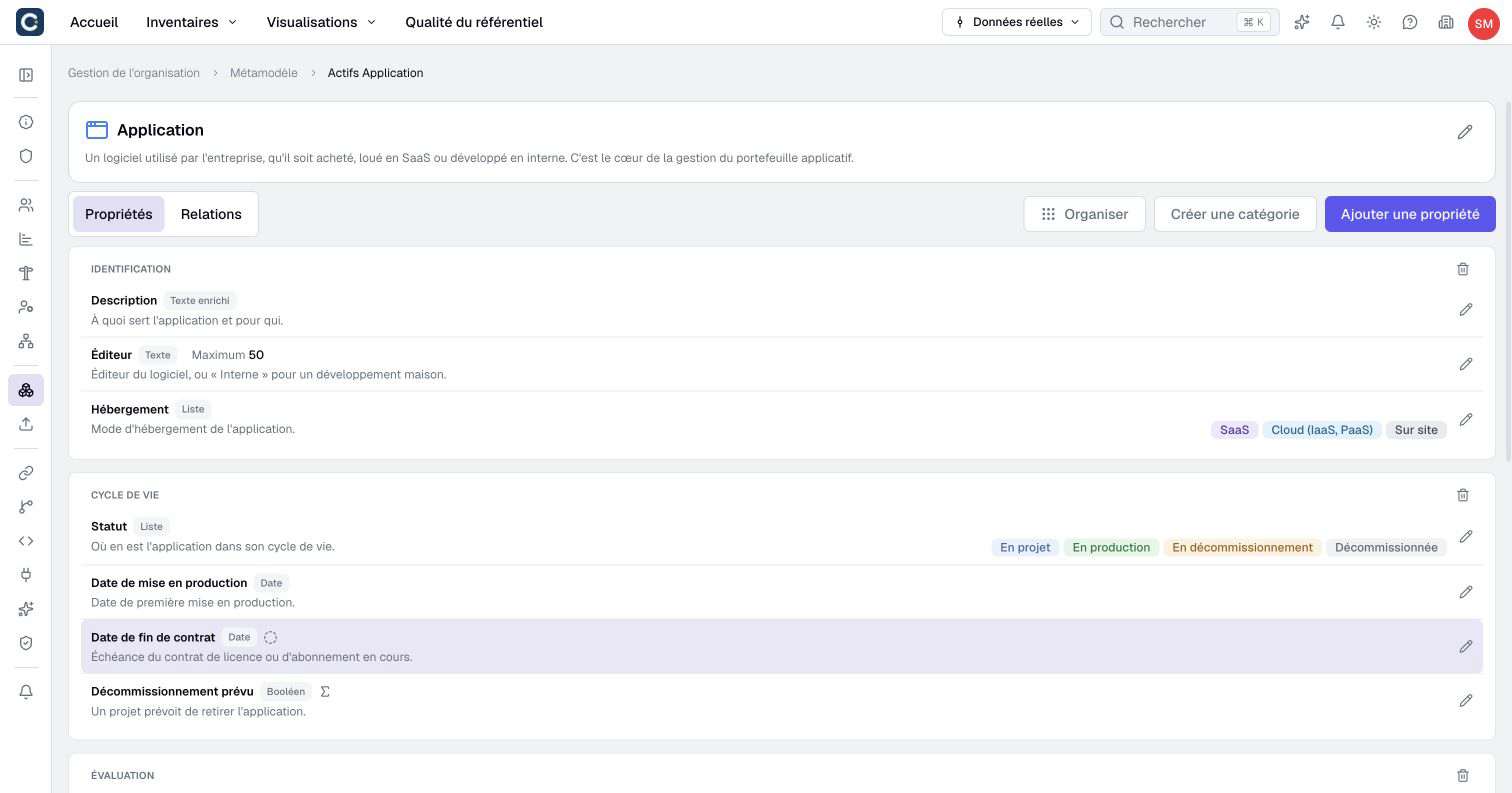This screenshot has height=793, width=1512.
Task: Edit the Date de fin de contrat property
Action: (x=1466, y=647)
